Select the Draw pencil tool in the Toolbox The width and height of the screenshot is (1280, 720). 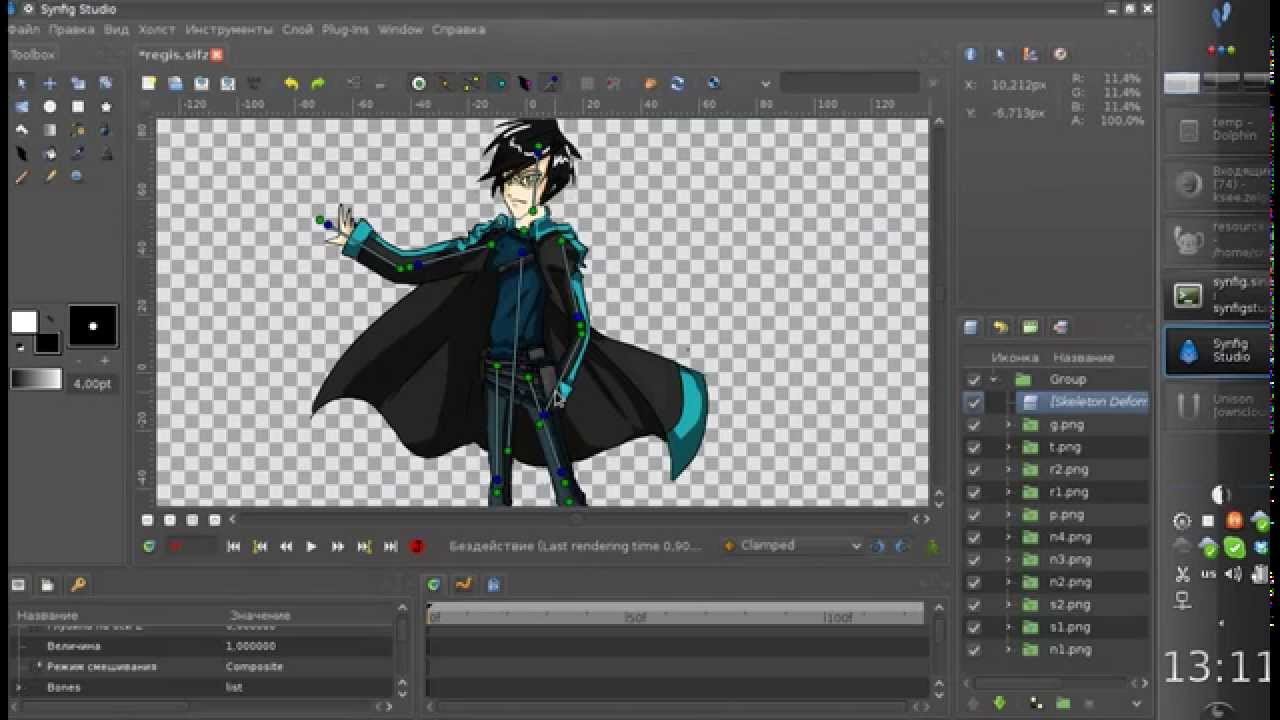50,177
